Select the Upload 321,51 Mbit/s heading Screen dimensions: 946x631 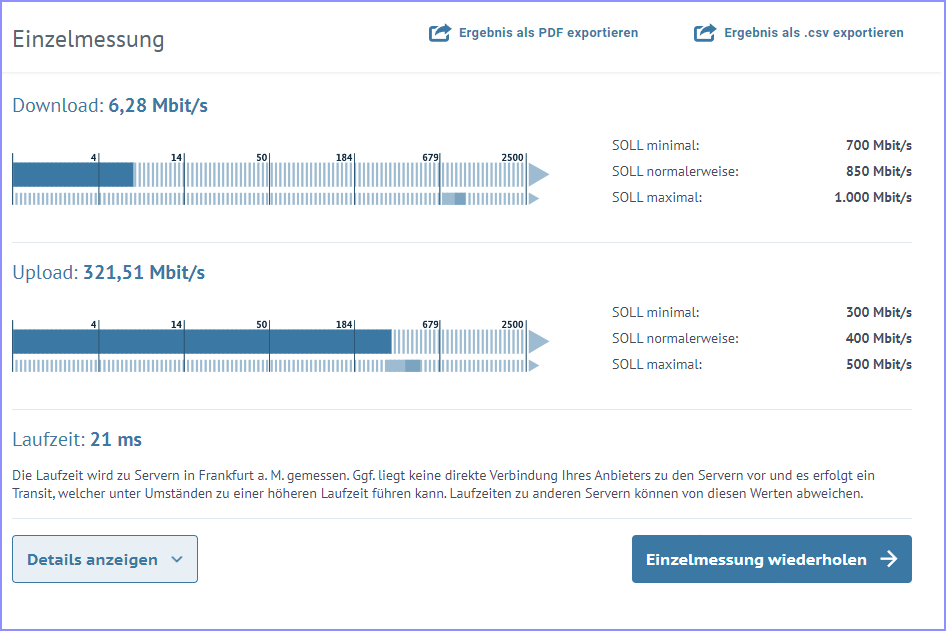(109, 273)
